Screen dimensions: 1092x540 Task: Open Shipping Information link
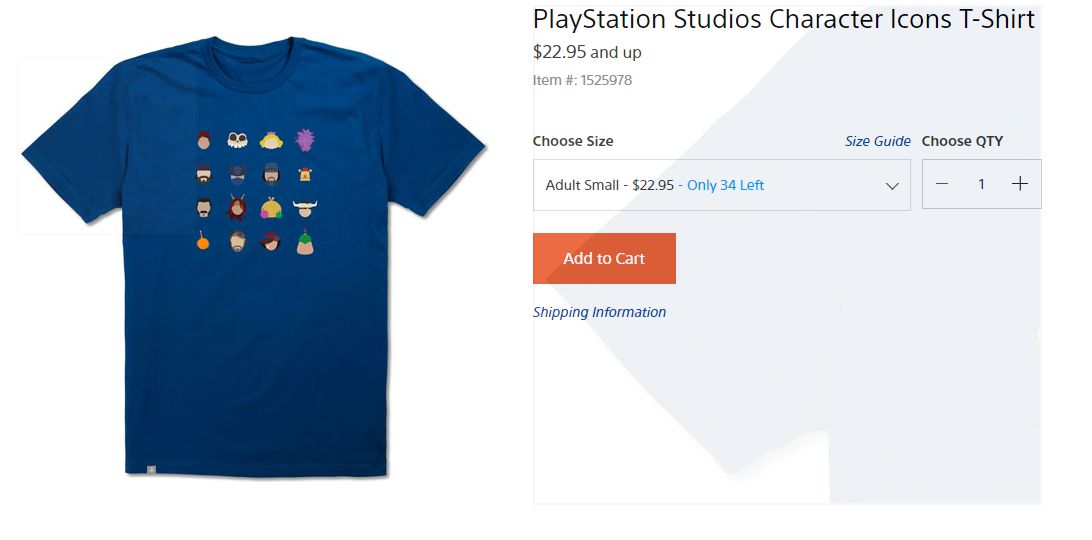[x=599, y=312]
